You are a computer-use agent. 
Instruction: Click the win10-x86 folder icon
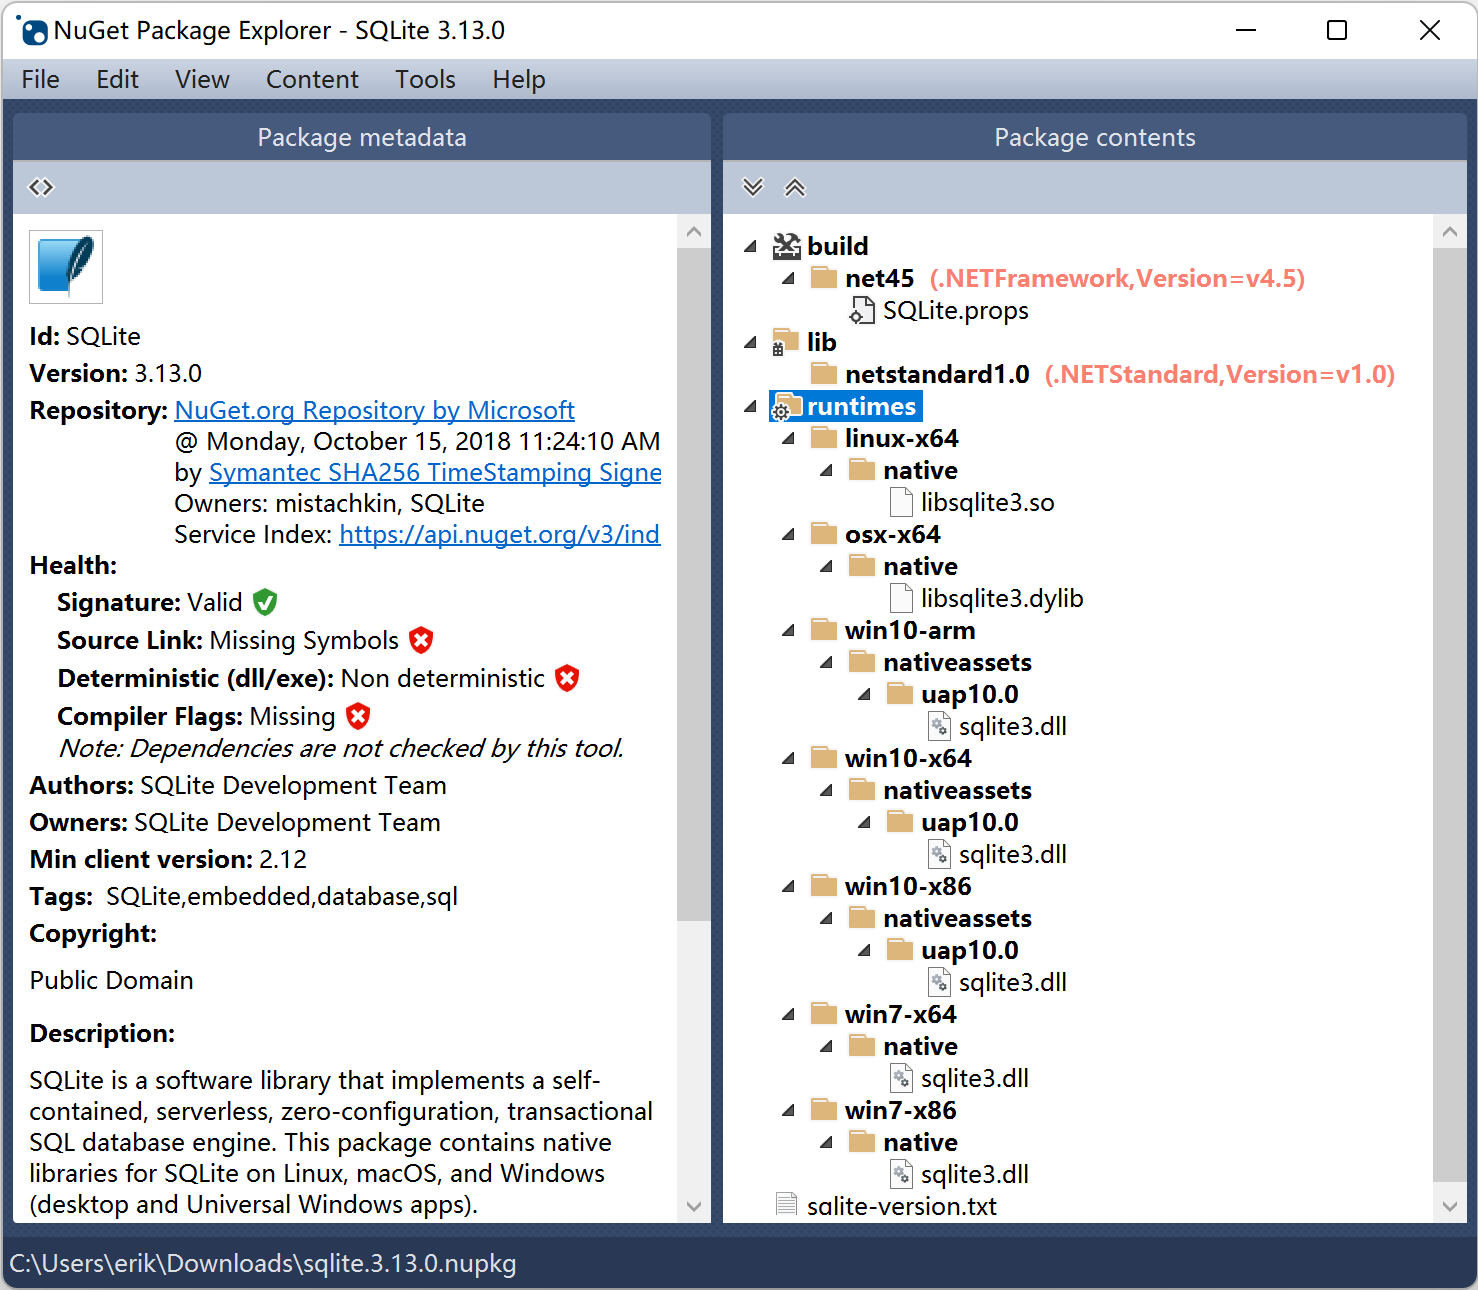click(824, 885)
